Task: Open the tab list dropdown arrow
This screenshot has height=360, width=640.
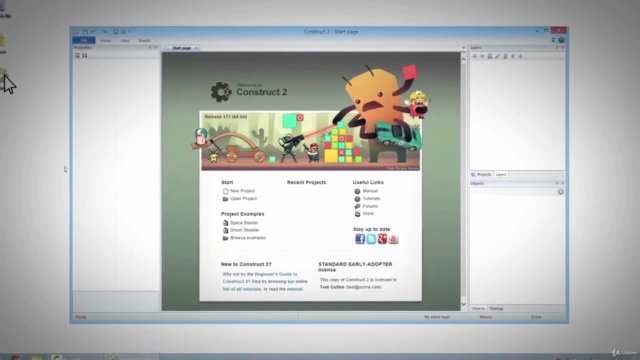Action: coord(463,48)
